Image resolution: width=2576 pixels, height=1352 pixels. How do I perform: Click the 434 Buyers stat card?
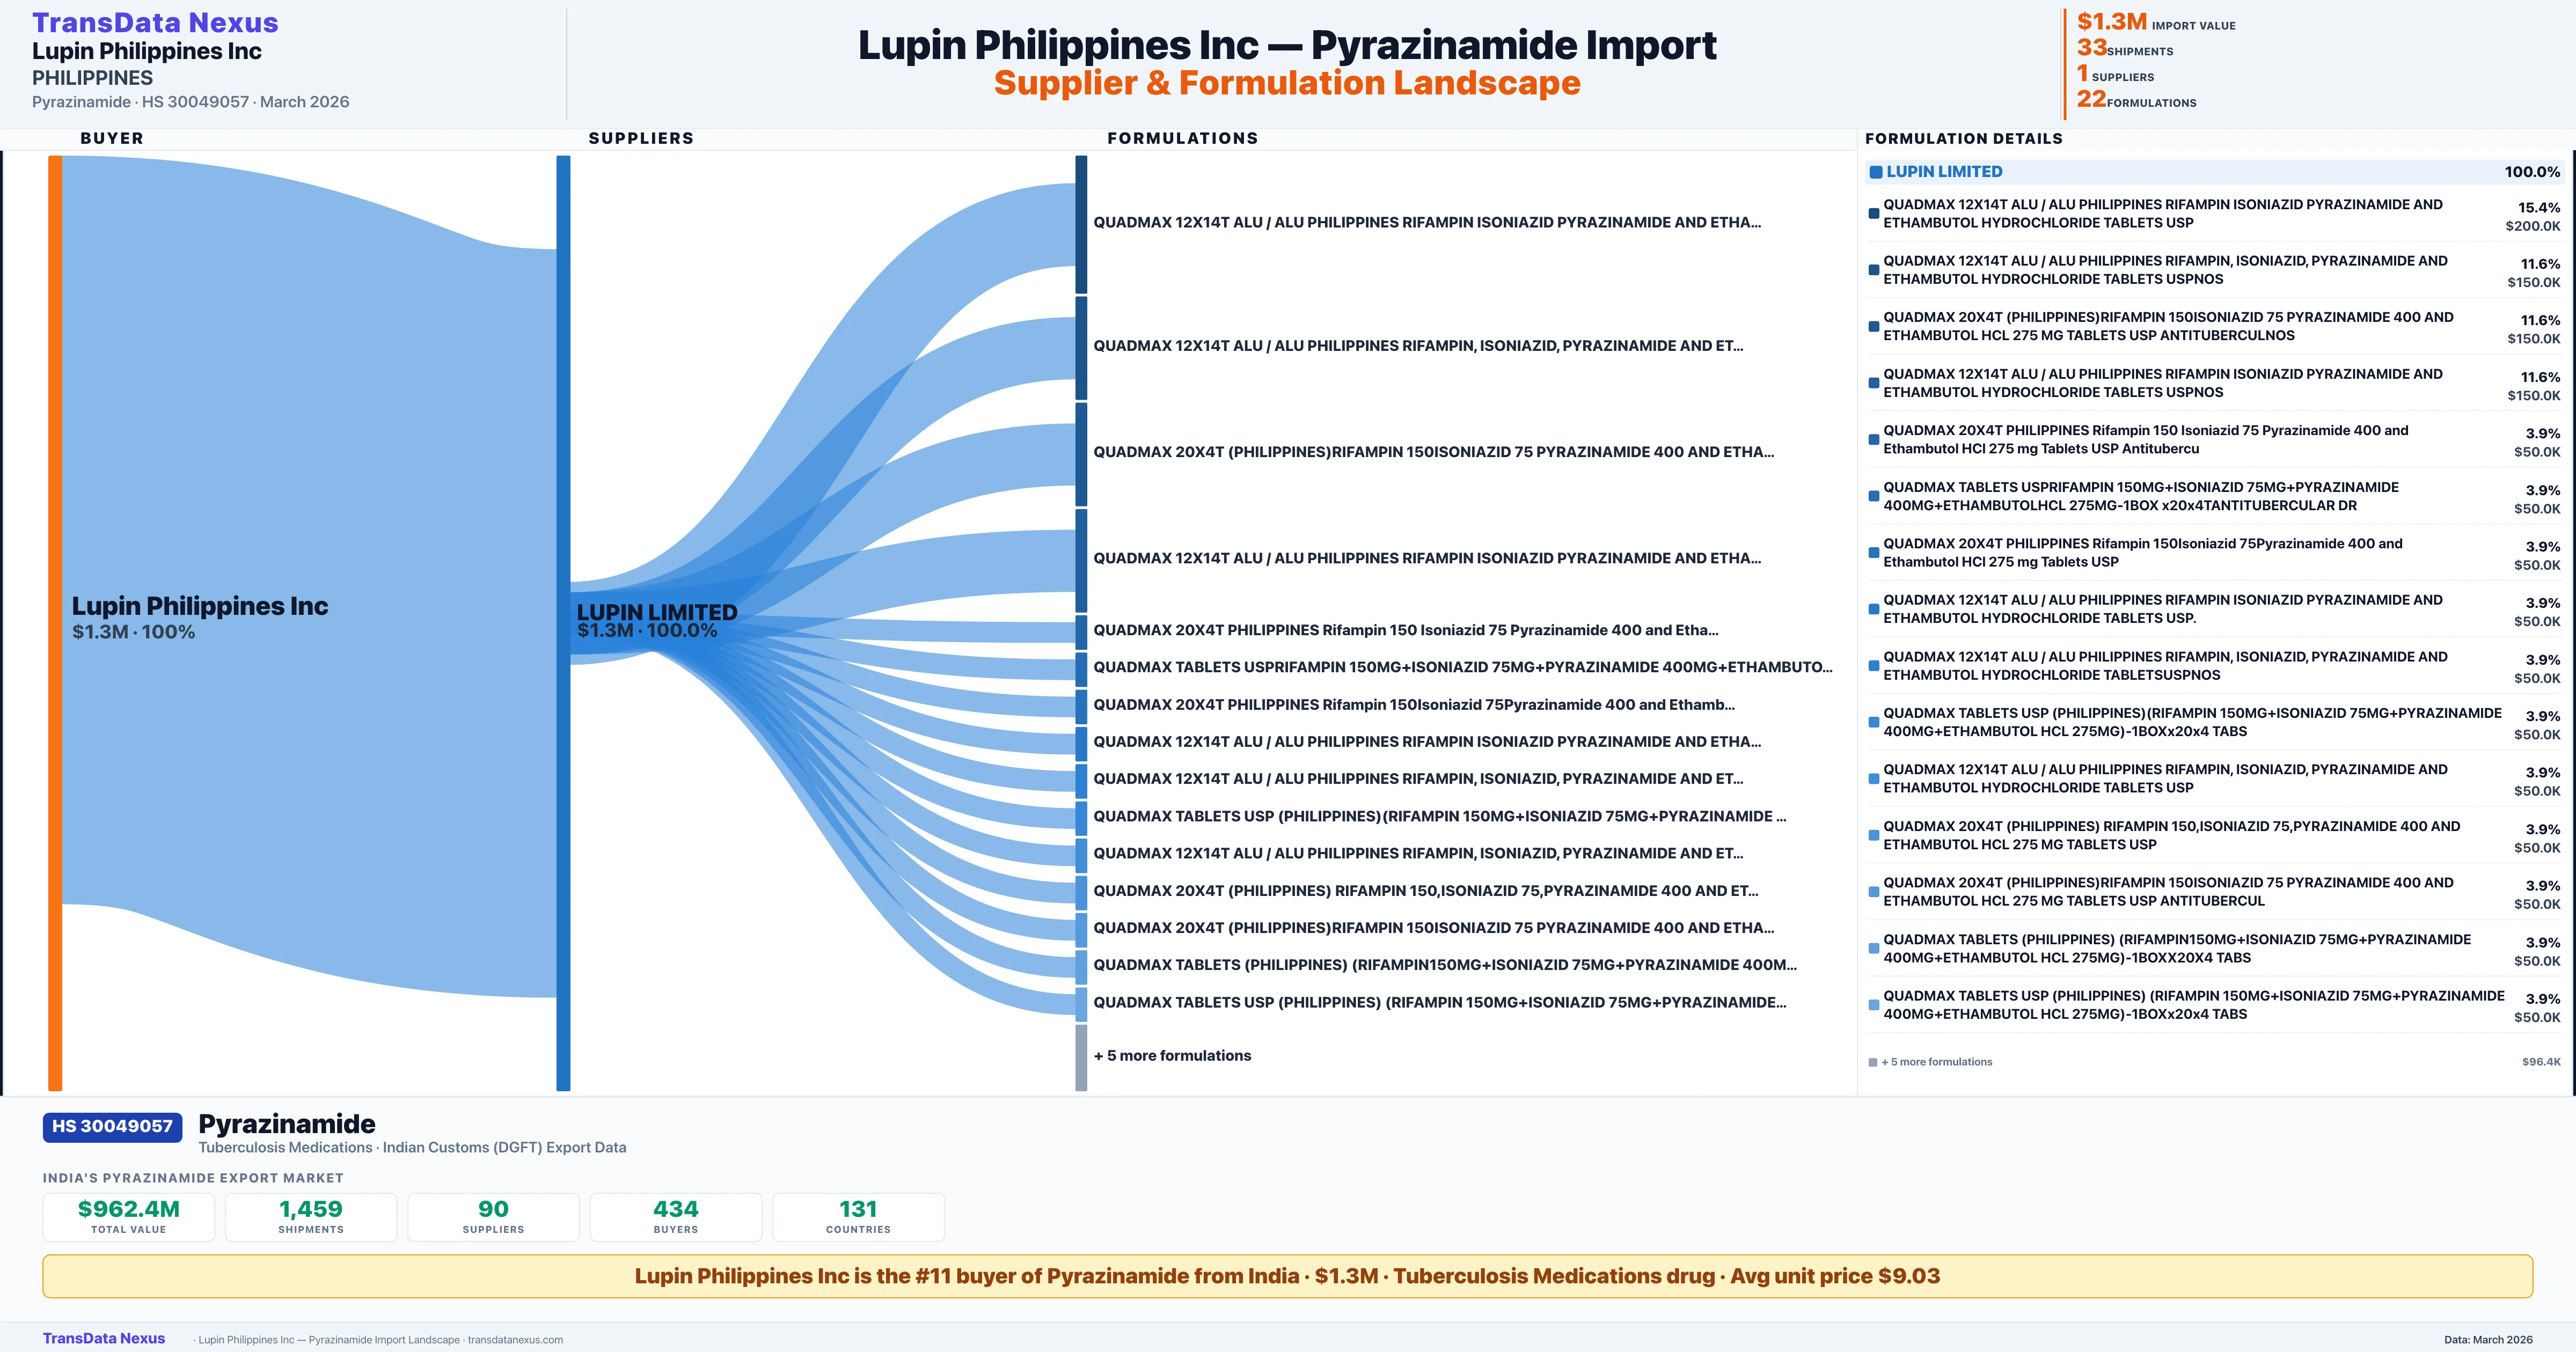click(x=675, y=1216)
